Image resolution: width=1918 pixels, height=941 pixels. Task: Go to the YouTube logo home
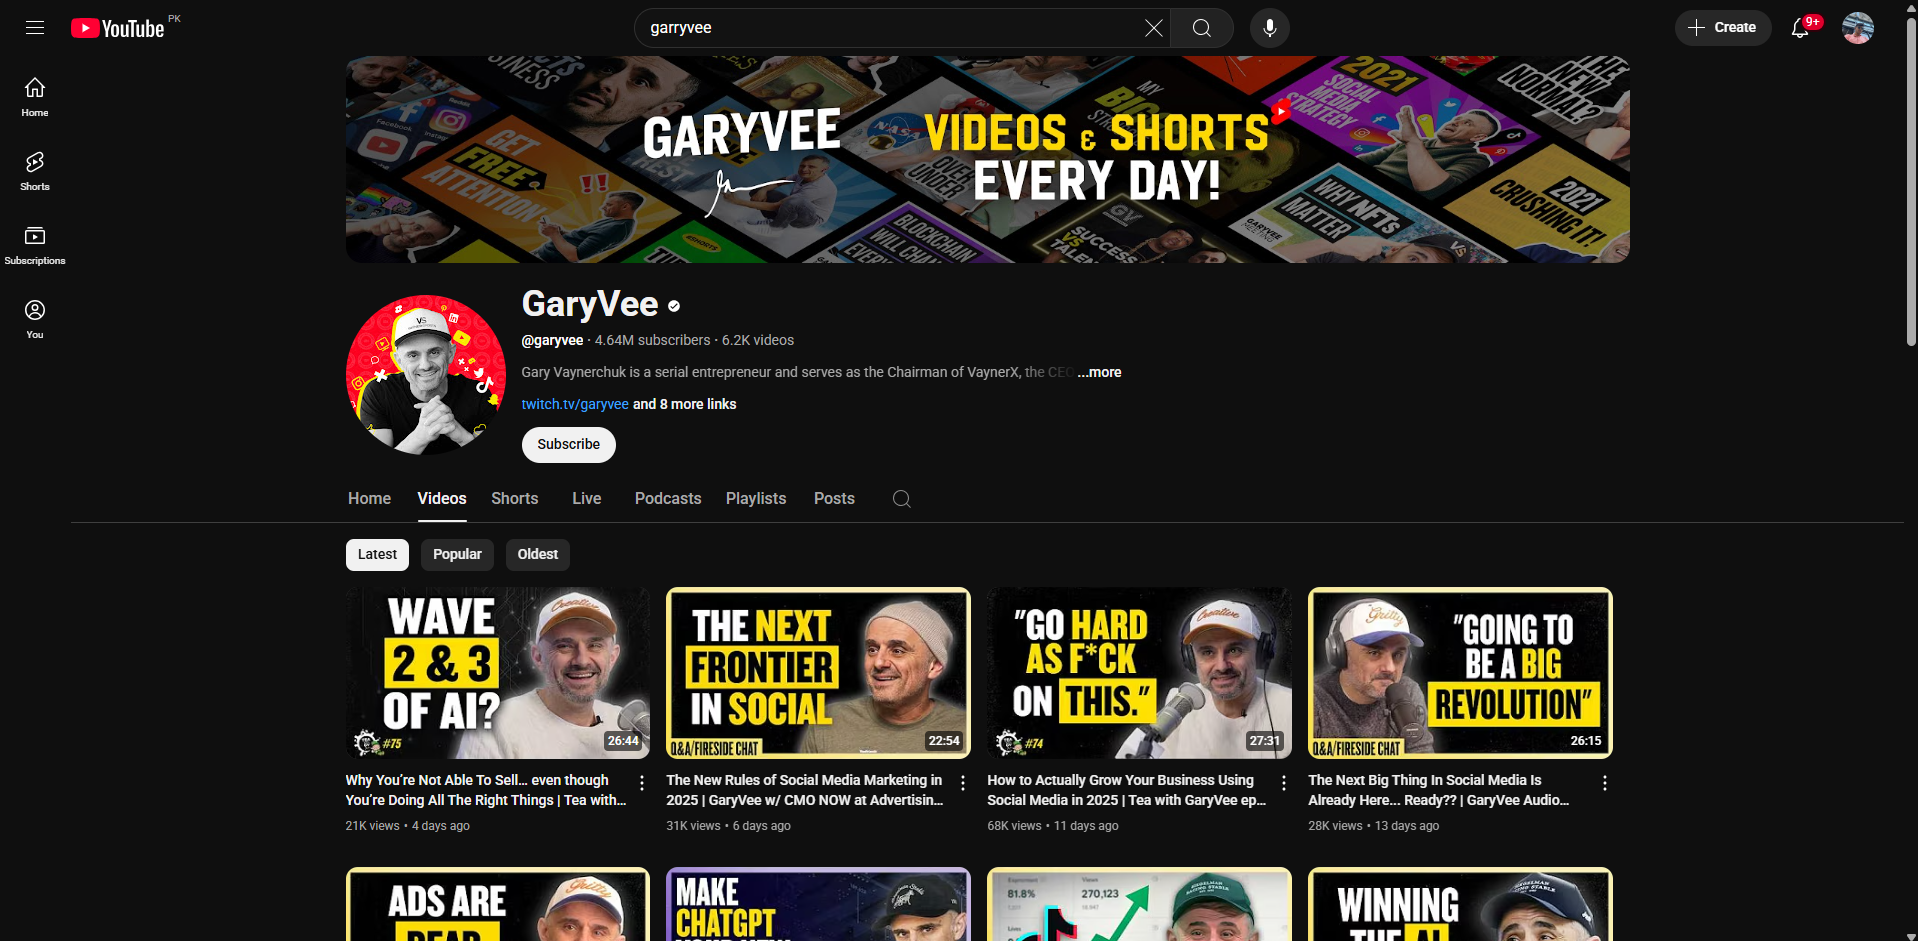pos(118,28)
